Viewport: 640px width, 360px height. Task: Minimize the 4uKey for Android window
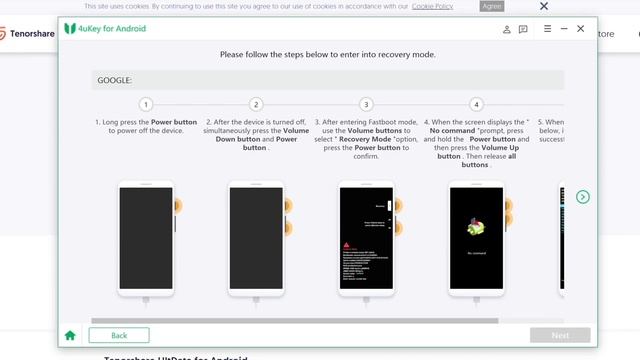564,29
